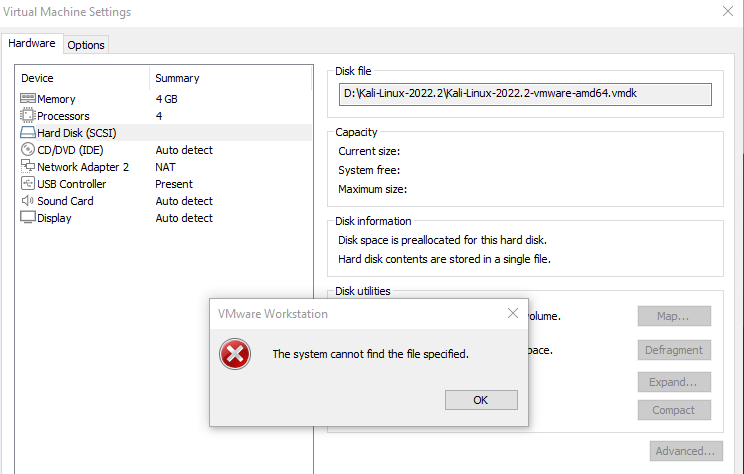744x474 pixels.
Task: Click the Network Adapter 2 icon
Action: coord(28,166)
